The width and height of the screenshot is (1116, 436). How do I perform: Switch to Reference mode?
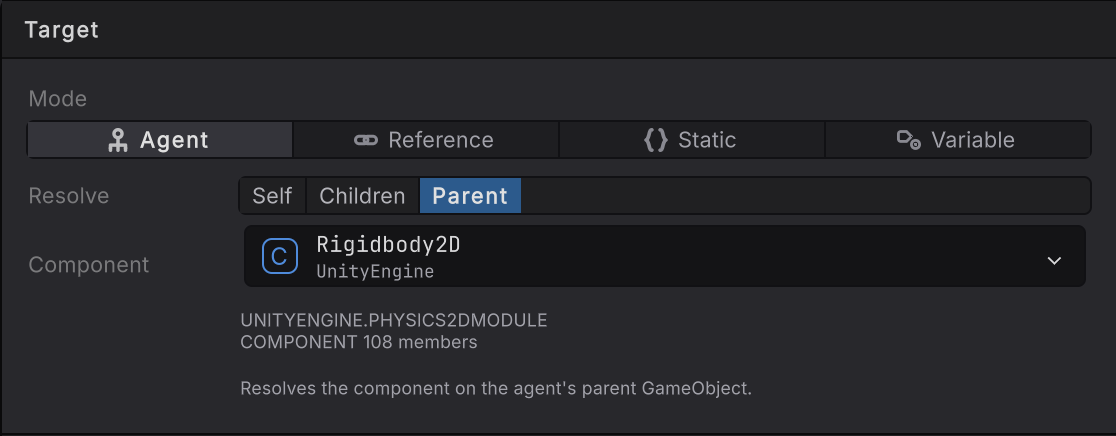[x=426, y=139]
